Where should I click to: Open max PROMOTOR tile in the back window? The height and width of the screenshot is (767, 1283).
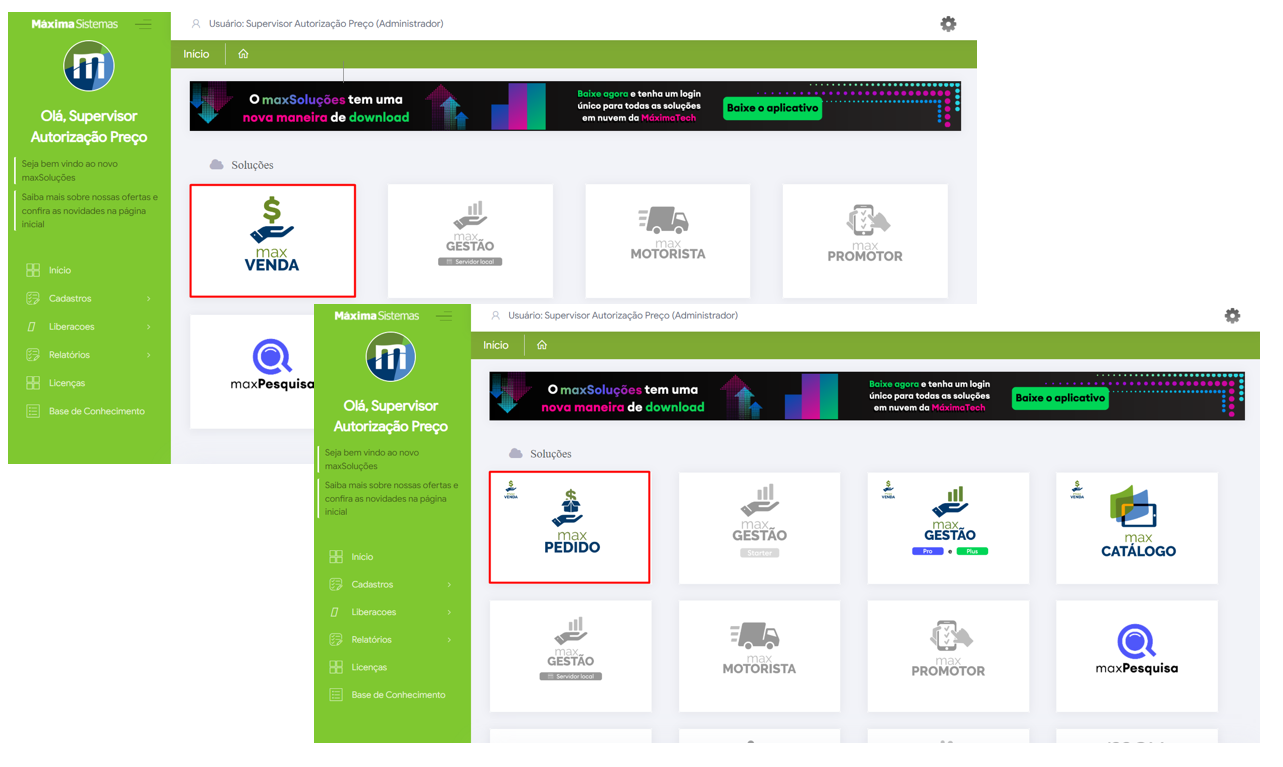pyautogui.click(x=865, y=241)
